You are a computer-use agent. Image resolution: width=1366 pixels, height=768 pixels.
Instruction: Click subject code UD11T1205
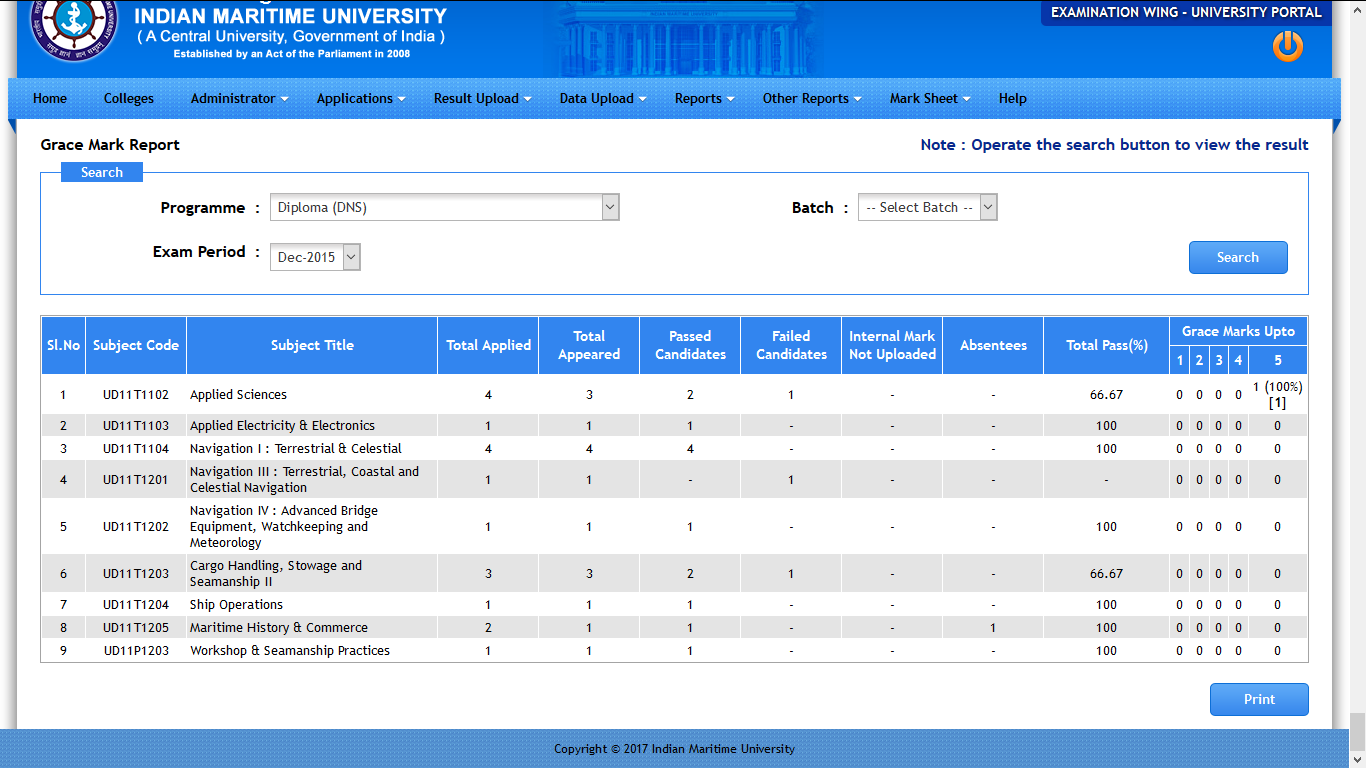[x=136, y=628]
